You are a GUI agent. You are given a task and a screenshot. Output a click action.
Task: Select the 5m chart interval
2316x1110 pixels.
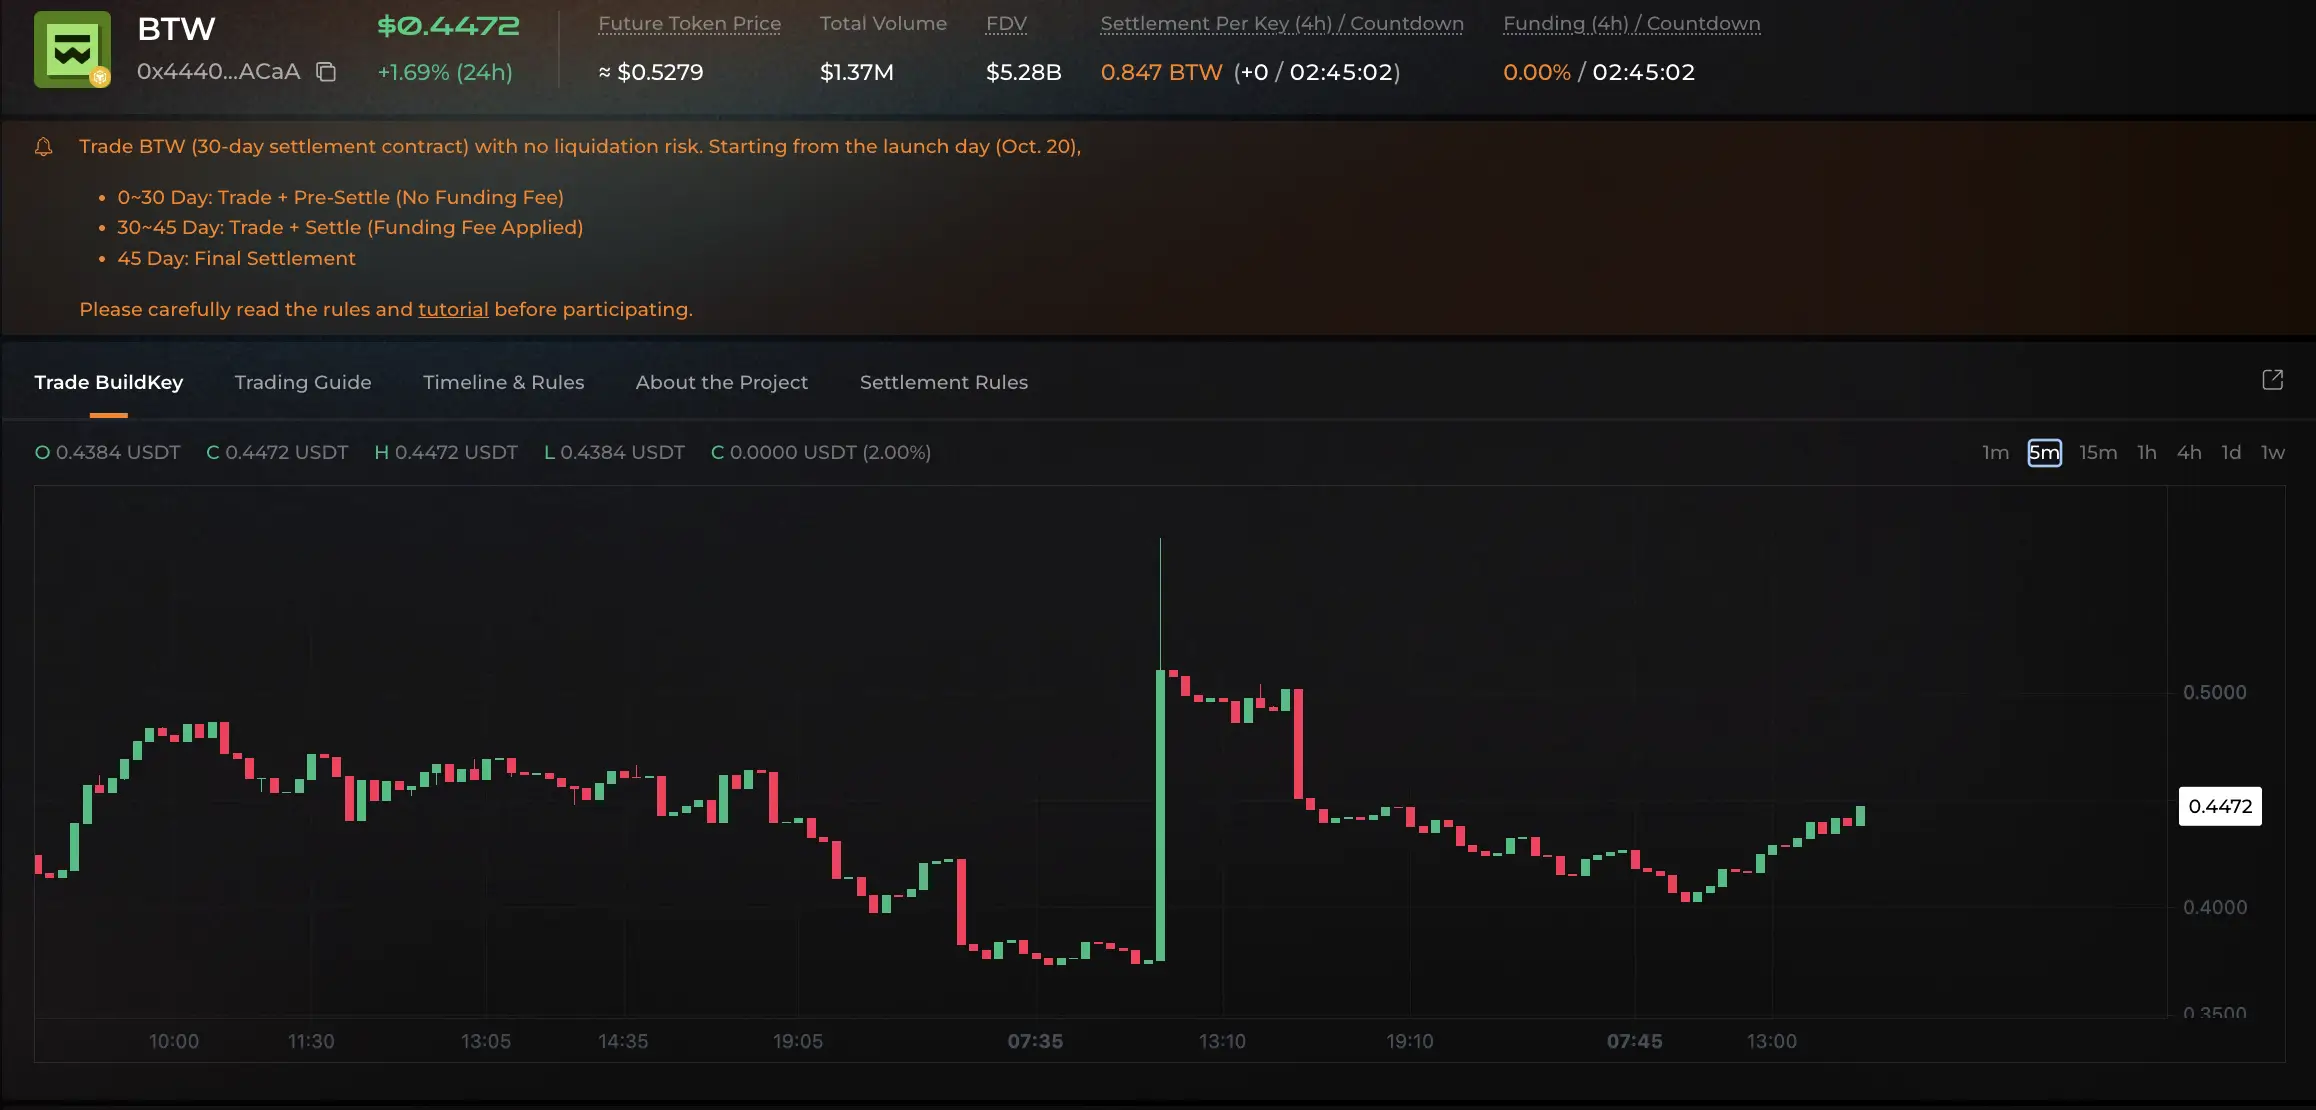(2045, 452)
